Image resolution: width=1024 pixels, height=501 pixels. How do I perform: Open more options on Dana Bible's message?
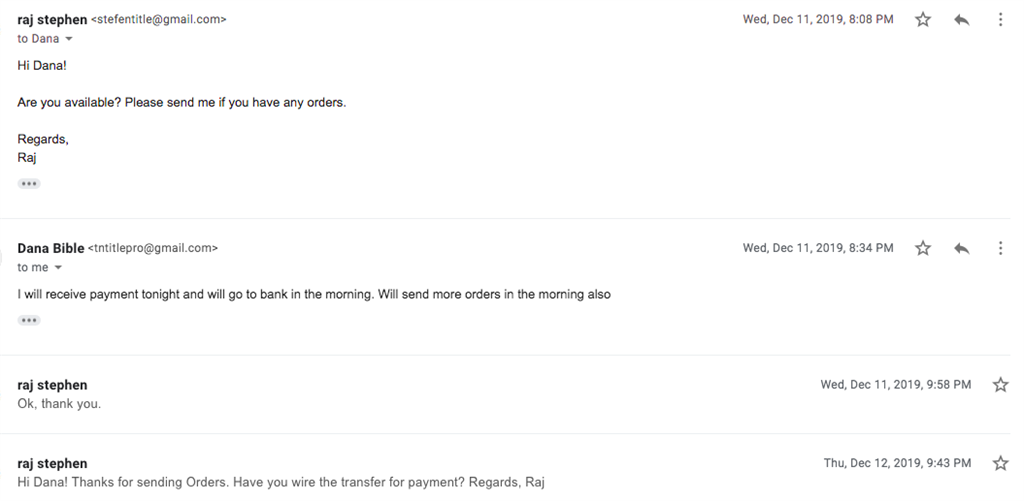pos(1000,248)
